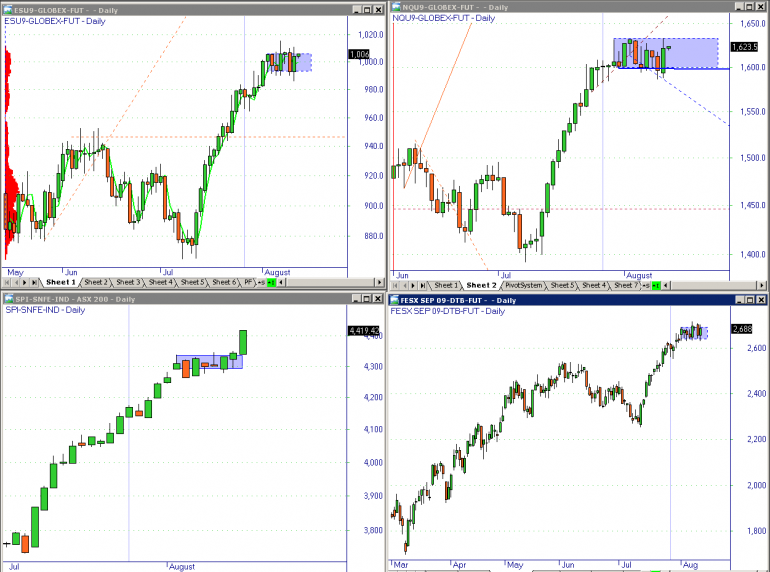Maximize the FESX SEP 09 window

click(x=750, y=300)
